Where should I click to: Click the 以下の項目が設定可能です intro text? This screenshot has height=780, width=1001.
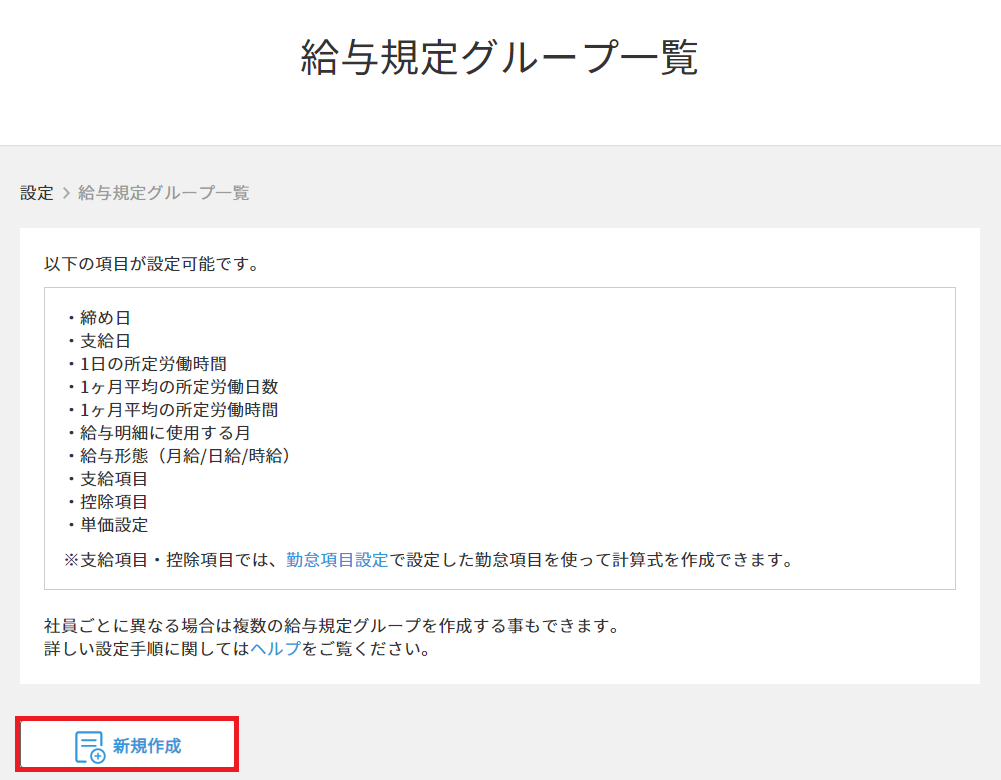coord(151,265)
